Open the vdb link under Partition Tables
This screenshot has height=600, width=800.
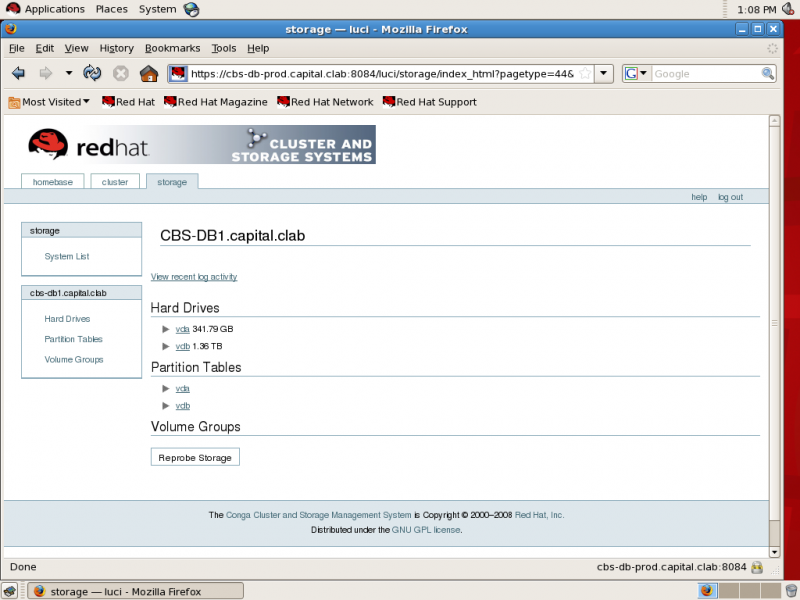tap(183, 406)
